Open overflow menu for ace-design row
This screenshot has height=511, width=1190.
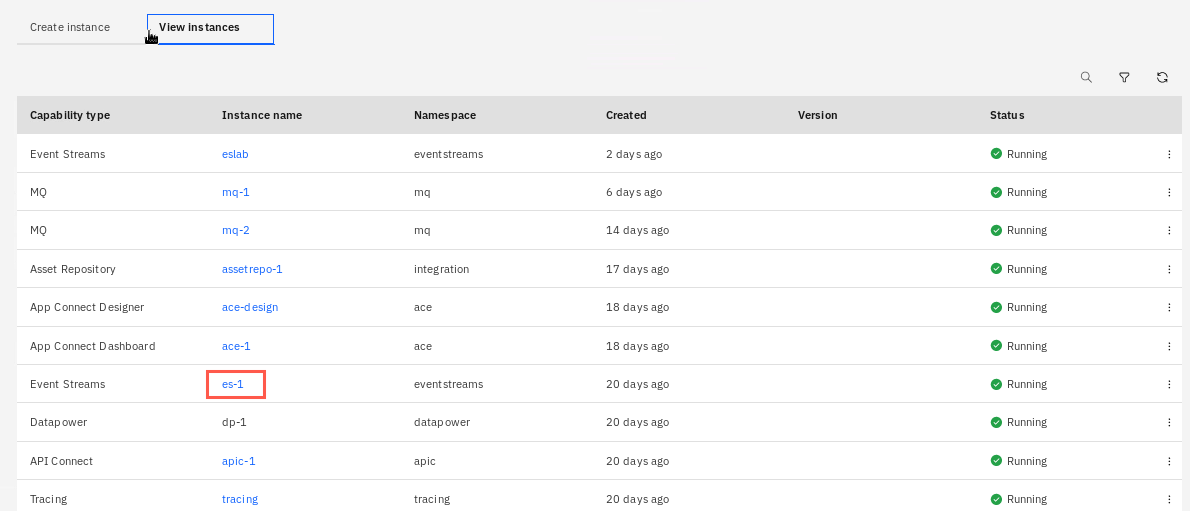(1169, 308)
